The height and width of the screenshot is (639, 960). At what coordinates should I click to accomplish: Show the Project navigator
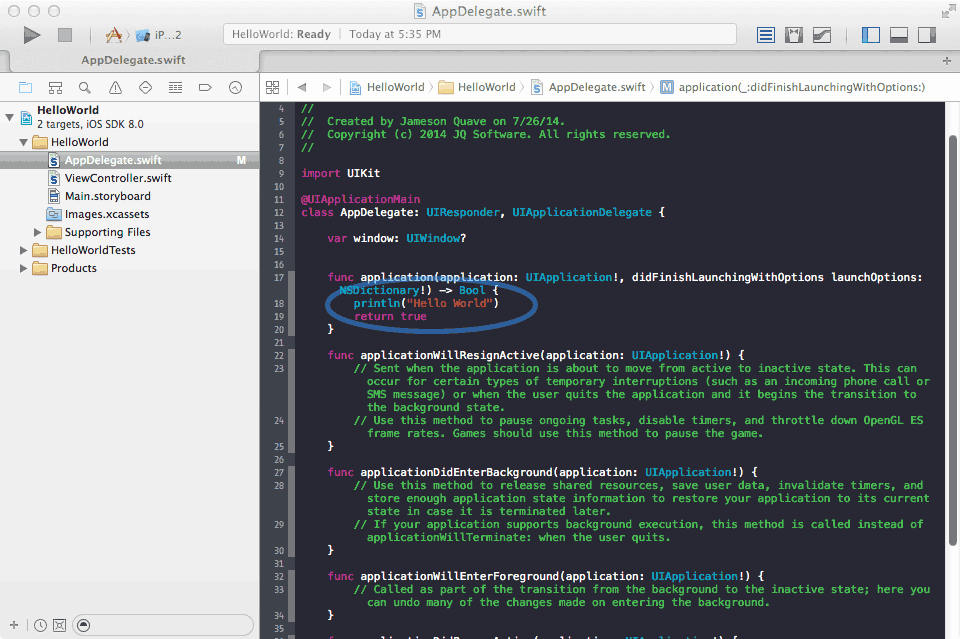25,88
